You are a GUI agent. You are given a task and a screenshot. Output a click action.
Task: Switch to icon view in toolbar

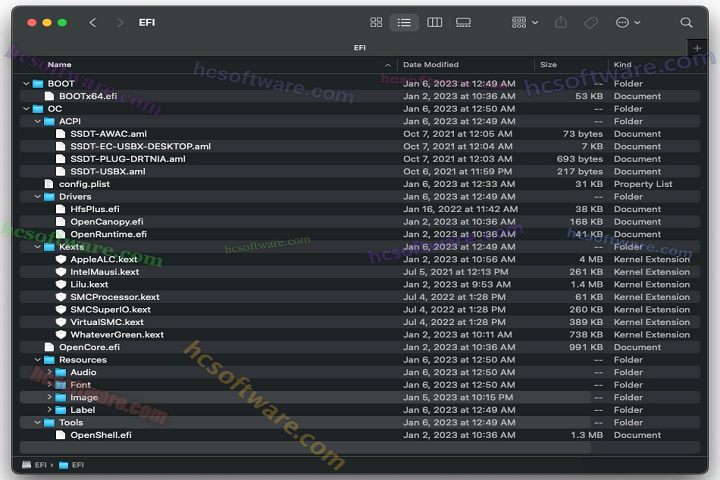[376, 22]
